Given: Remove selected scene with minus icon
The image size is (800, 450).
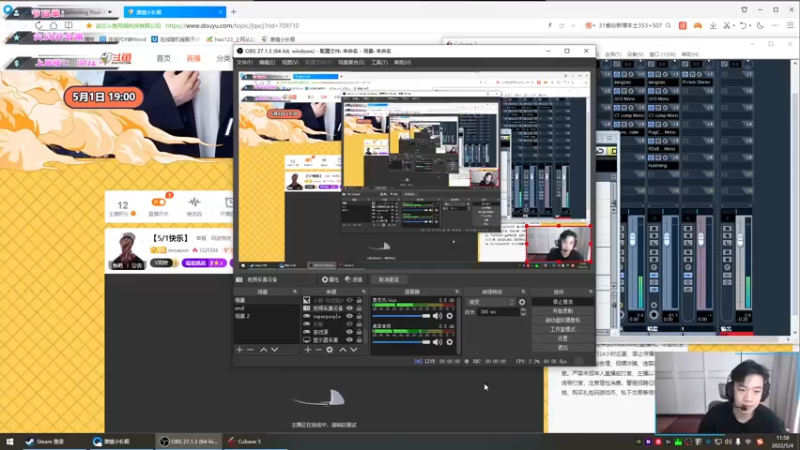Looking at the screenshot, I should pyautogui.click(x=251, y=349).
